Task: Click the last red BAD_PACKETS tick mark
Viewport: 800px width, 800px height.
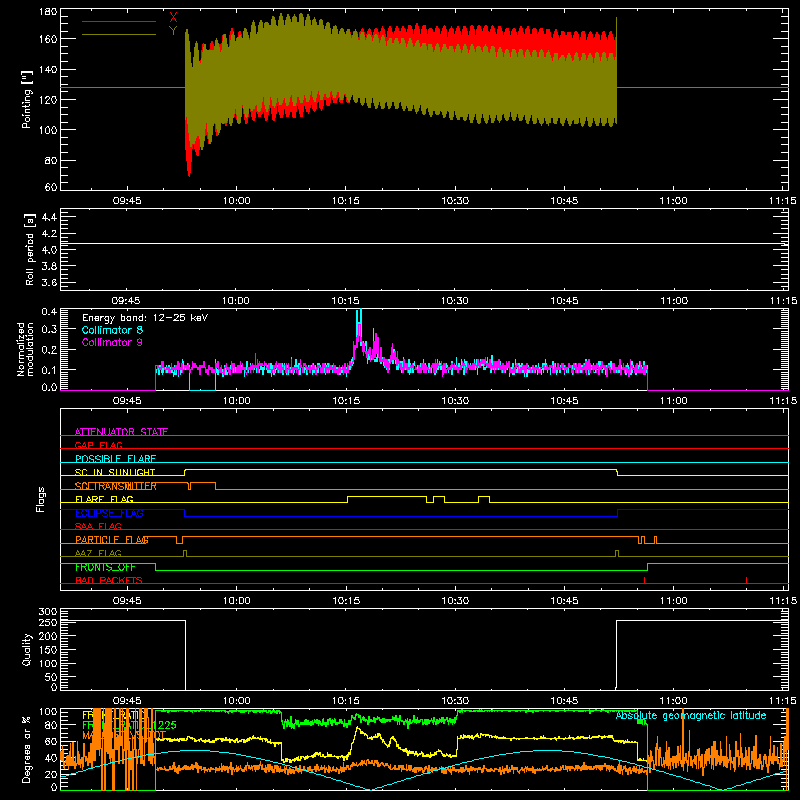Action: [746, 580]
